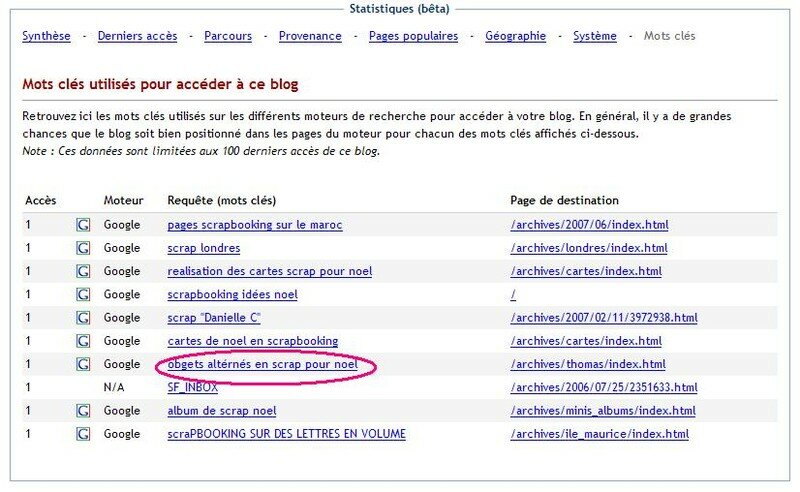Image resolution: width=800 pixels, height=492 pixels.
Task: Go to the Provenance tab
Action: pos(310,36)
